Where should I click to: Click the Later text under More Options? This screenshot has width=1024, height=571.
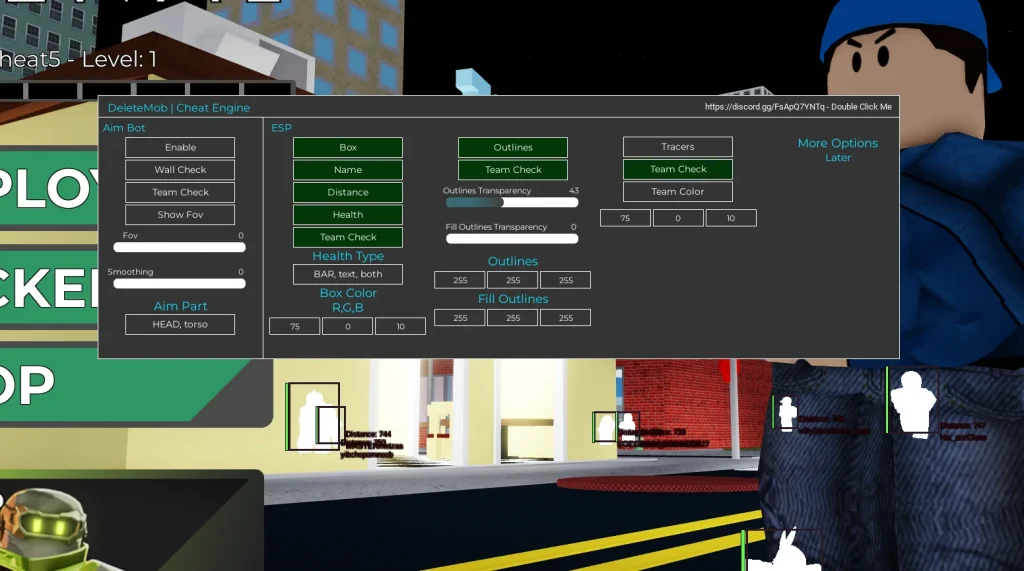tap(838, 157)
